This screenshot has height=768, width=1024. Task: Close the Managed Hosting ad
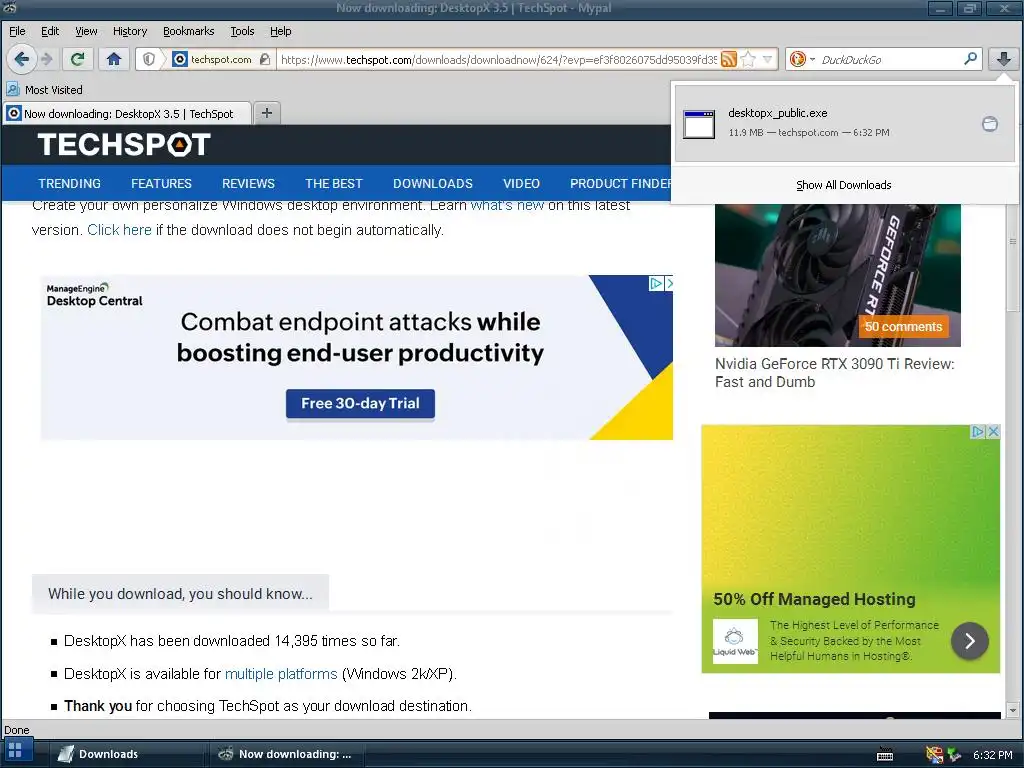pos(993,432)
